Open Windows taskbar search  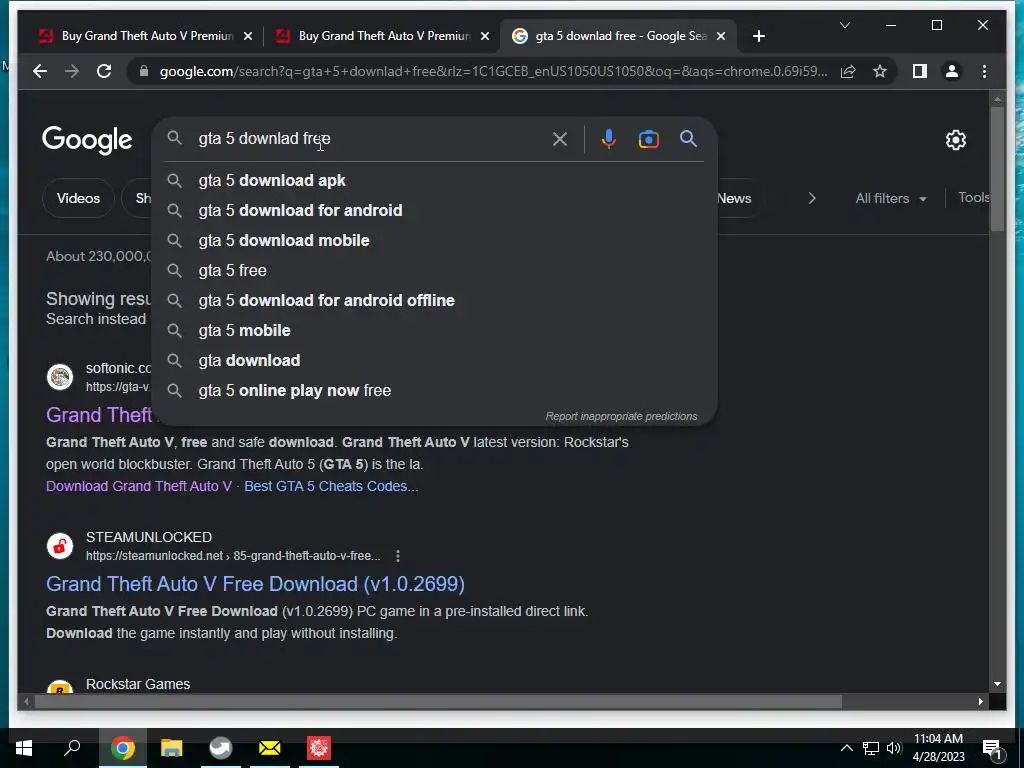pos(72,748)
